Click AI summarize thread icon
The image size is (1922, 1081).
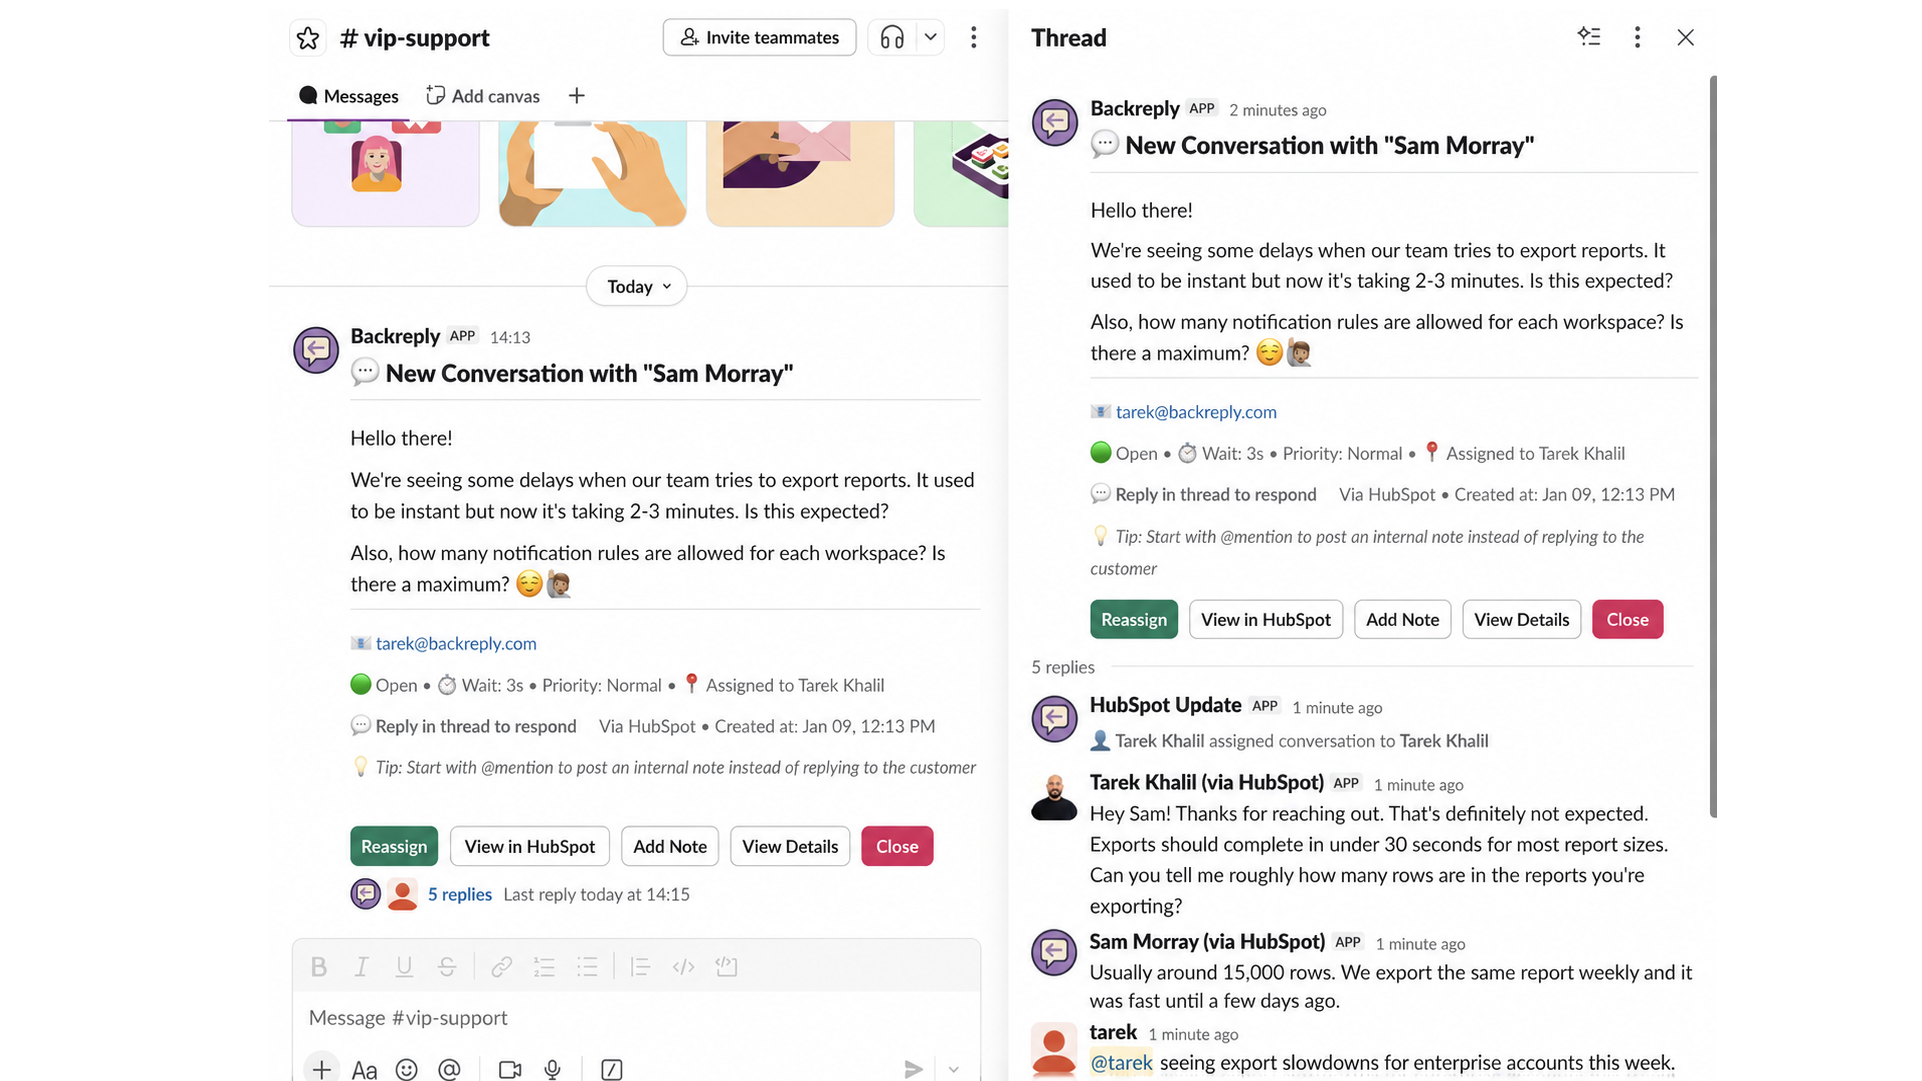1589,38
